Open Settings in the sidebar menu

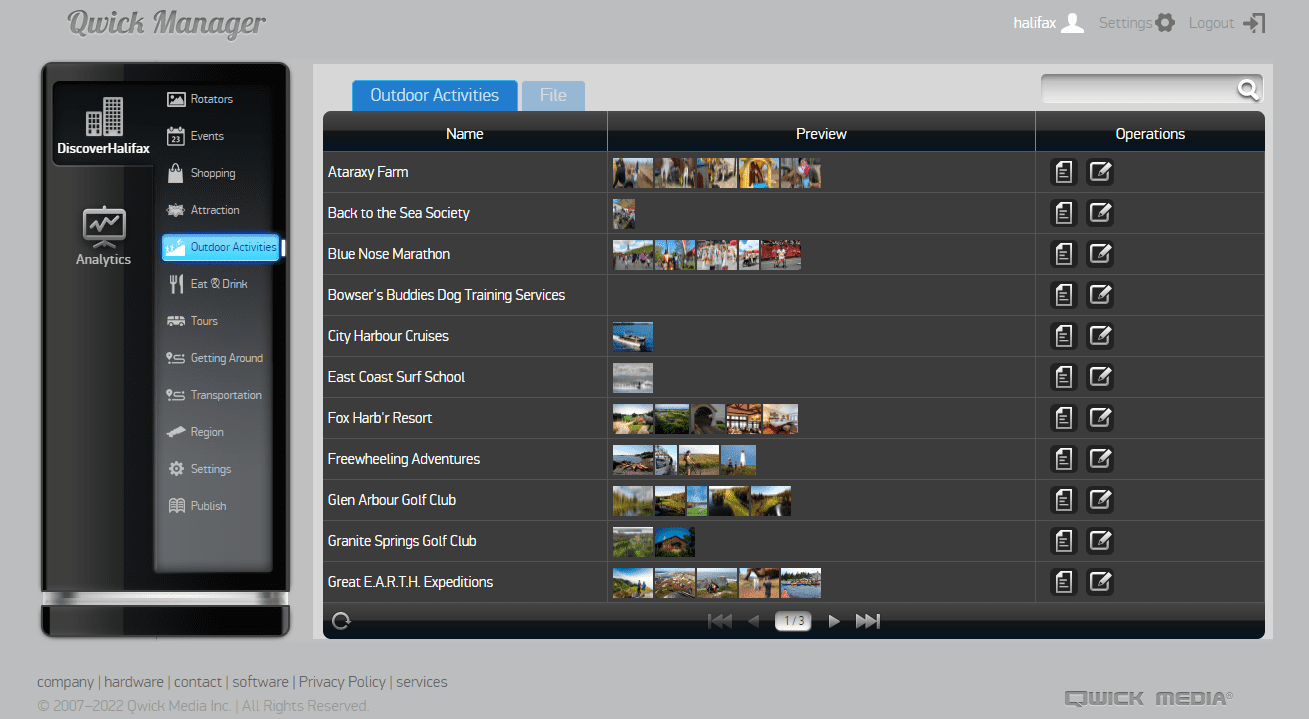click(x=199, y=469)
